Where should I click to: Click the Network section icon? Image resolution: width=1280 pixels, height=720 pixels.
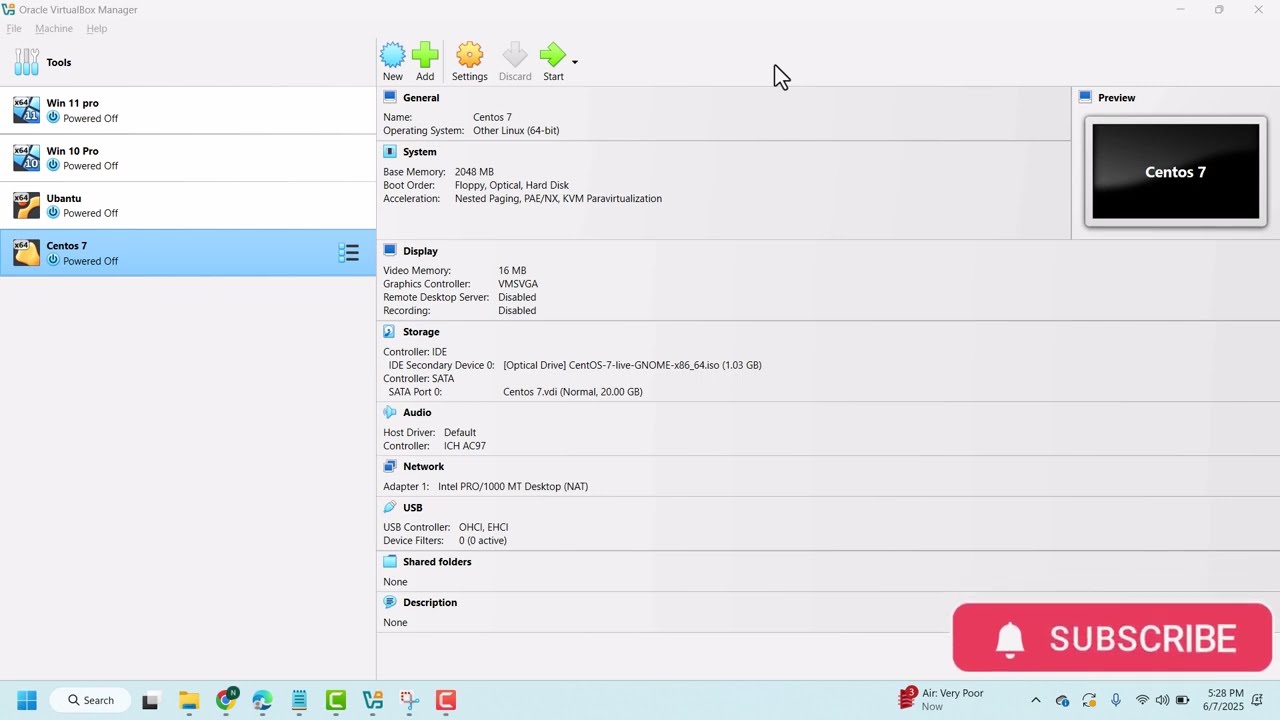click(x=390, y=466)
